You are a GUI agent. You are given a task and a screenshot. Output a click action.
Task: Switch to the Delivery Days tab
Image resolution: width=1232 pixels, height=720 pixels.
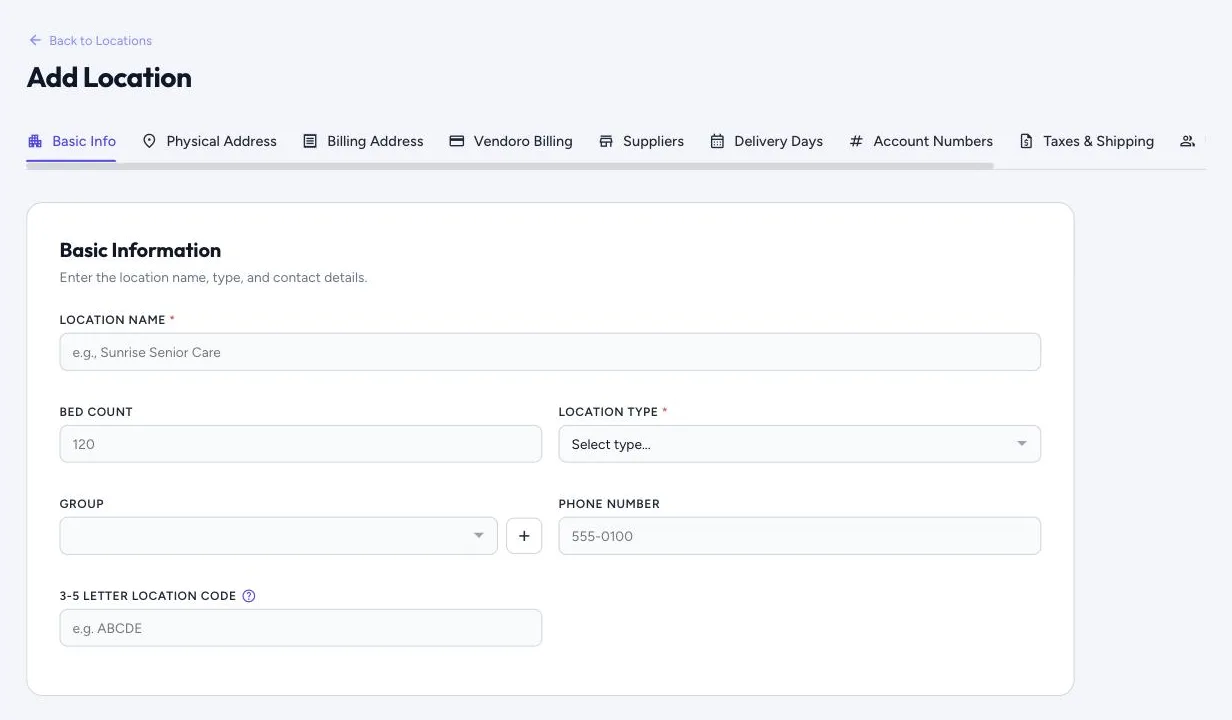click(x=766, y=141)
